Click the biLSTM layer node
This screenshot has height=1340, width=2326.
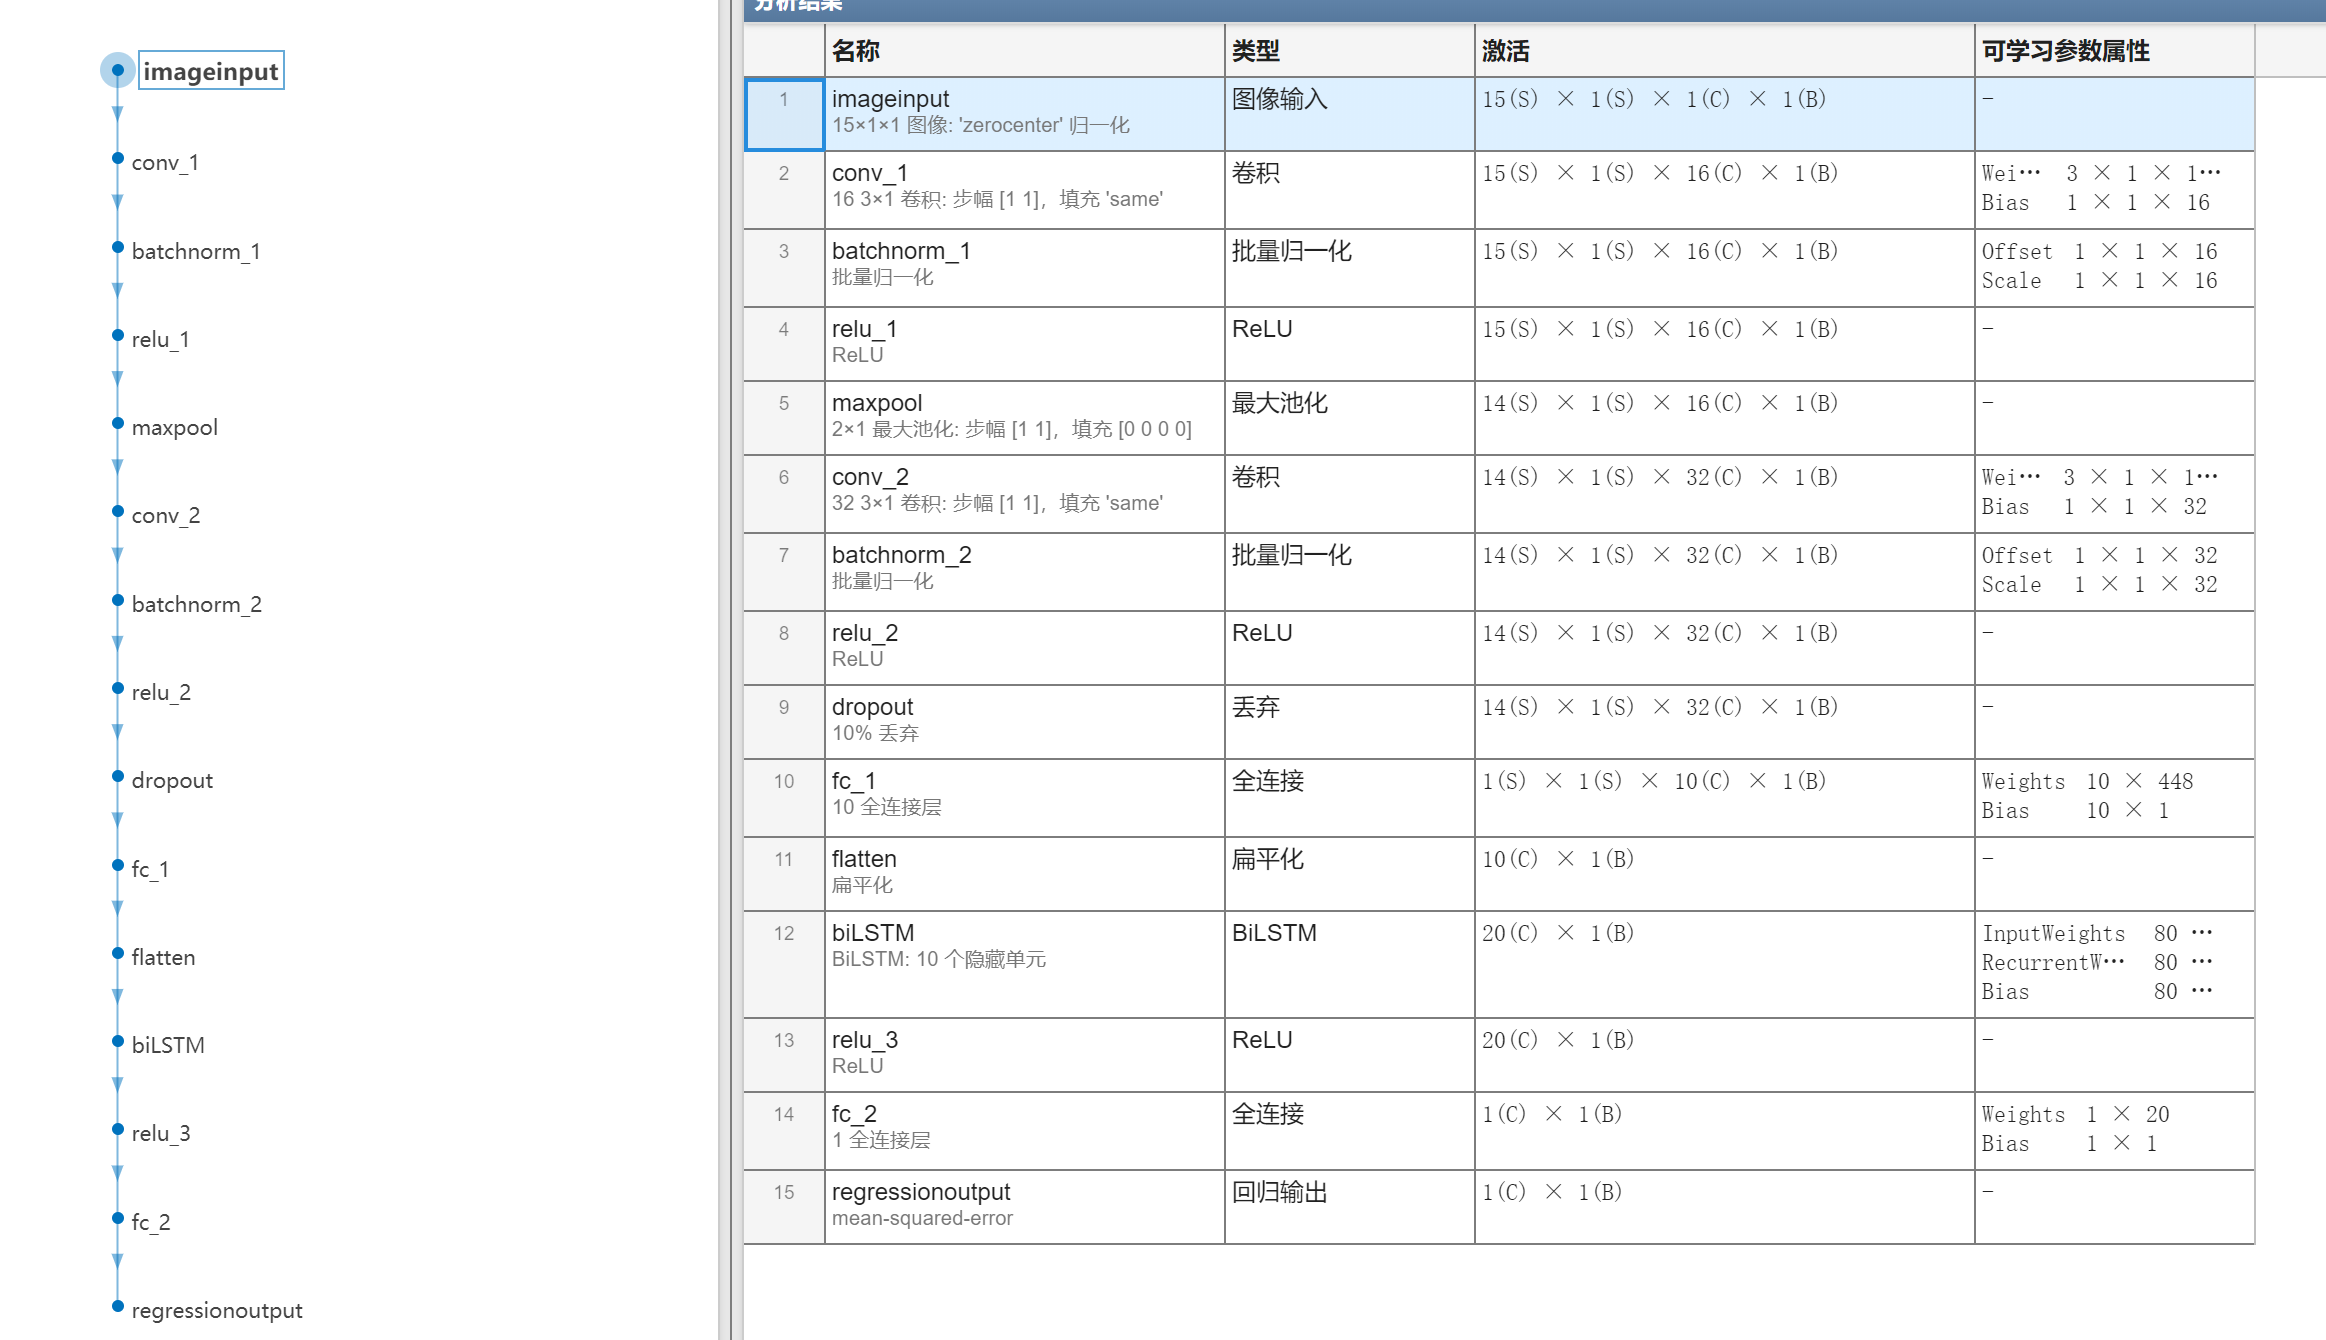168,1045
